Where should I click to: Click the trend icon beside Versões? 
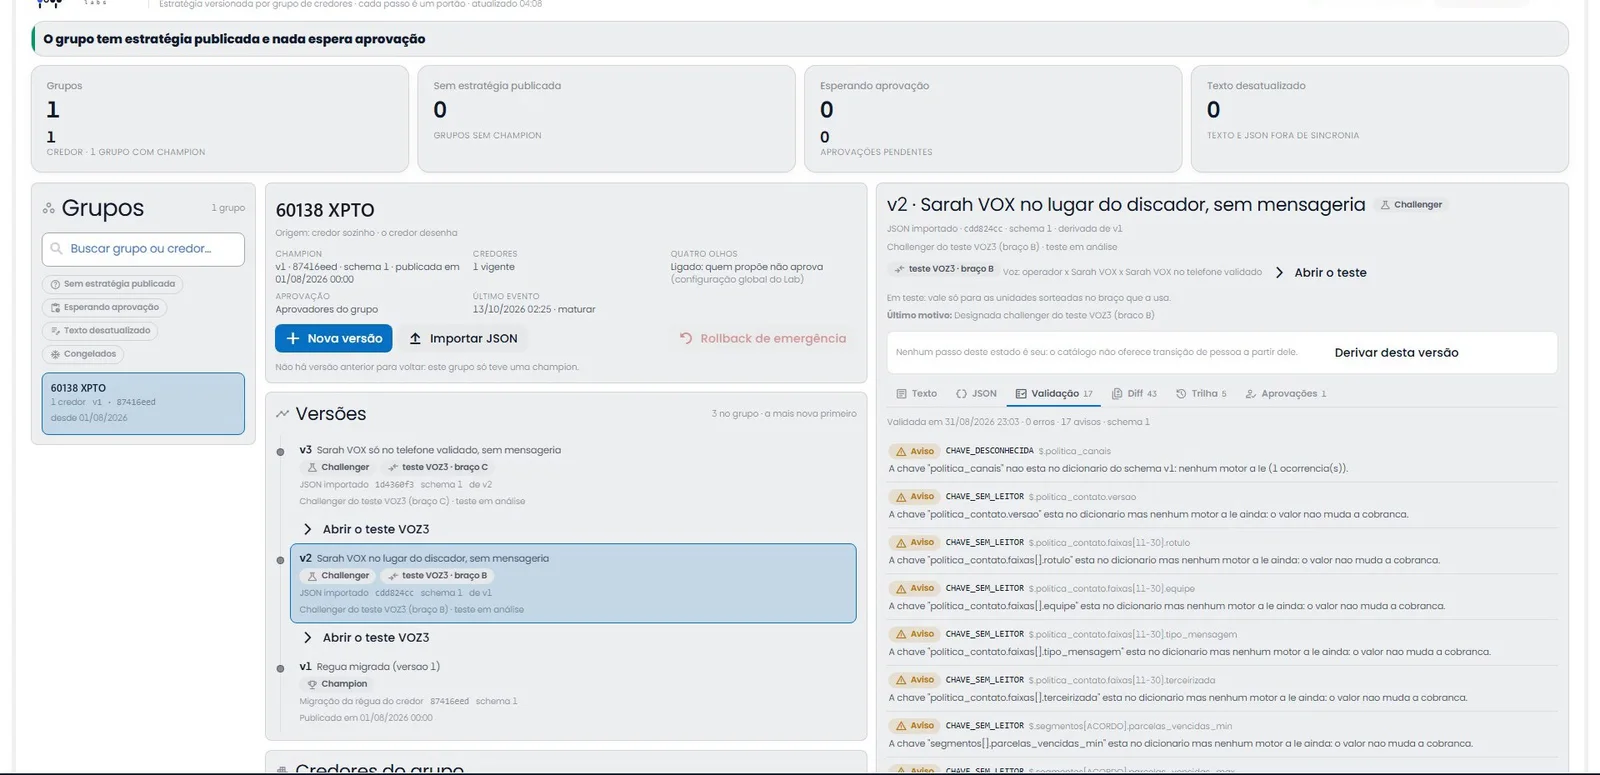[282, 414]
